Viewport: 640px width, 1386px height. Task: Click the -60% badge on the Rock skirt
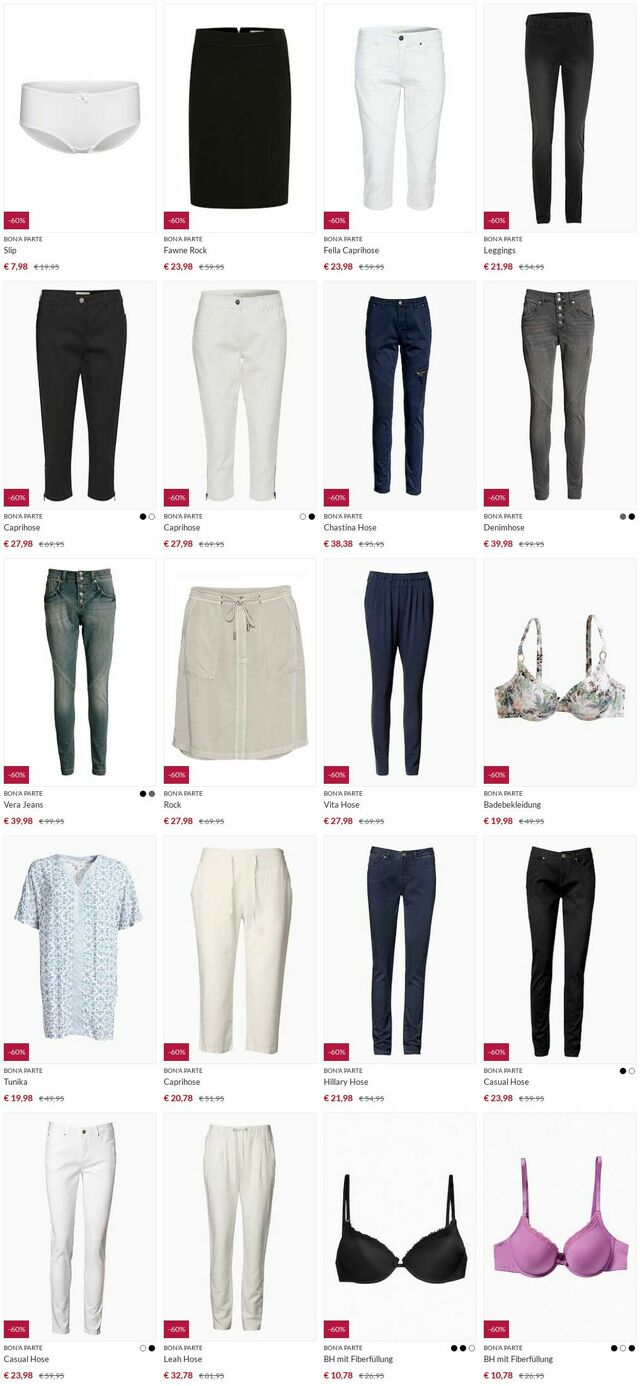[177, 775]
